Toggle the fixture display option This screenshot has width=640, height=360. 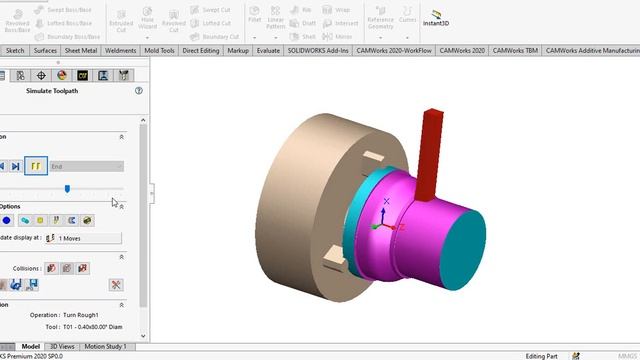(x=87, y=220)
